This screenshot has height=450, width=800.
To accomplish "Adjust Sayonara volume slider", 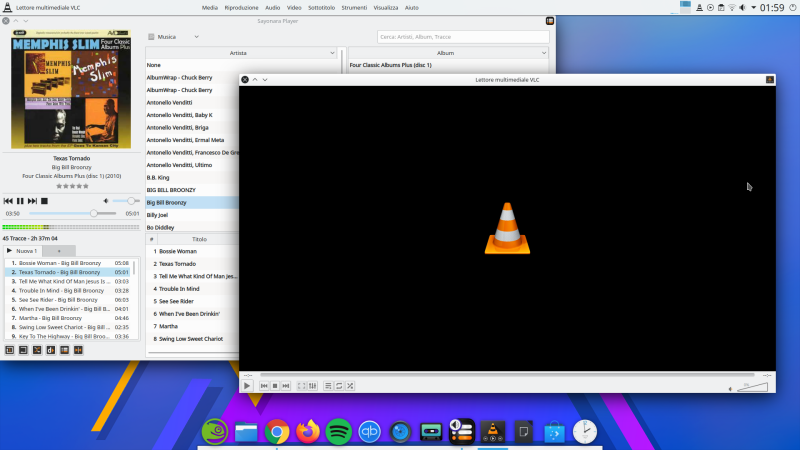I will pos(126,201).
